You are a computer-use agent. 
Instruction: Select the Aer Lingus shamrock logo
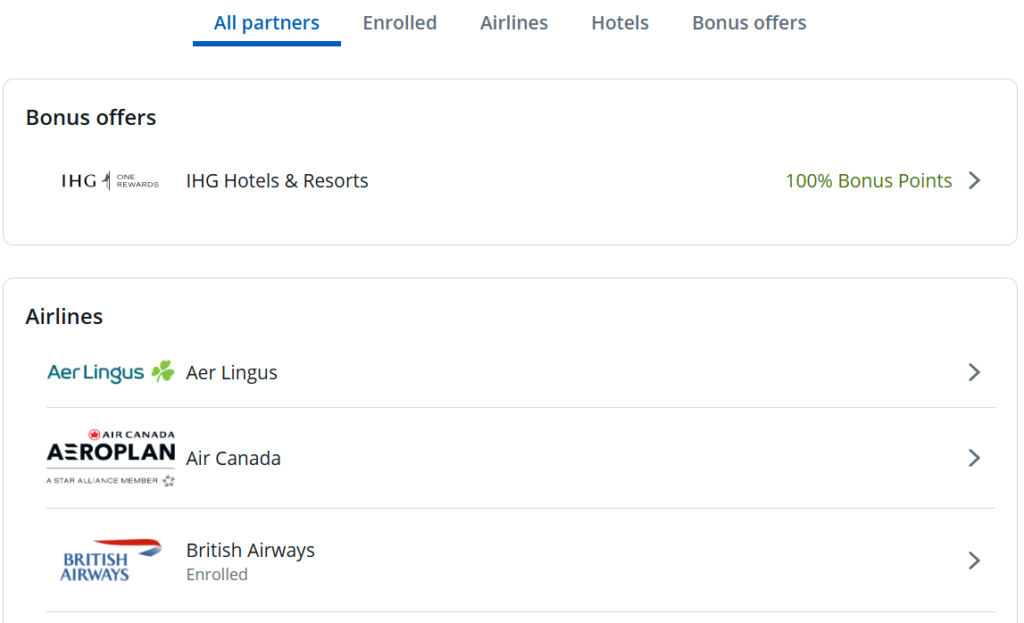click(x=162, y=372)
